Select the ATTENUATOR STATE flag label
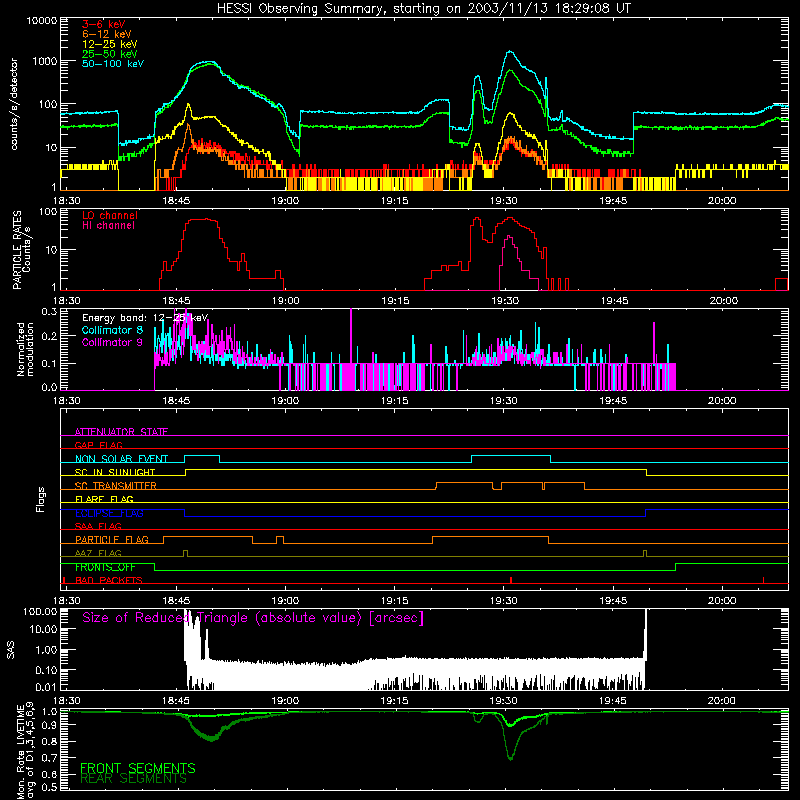 click(x=121, y=432)
